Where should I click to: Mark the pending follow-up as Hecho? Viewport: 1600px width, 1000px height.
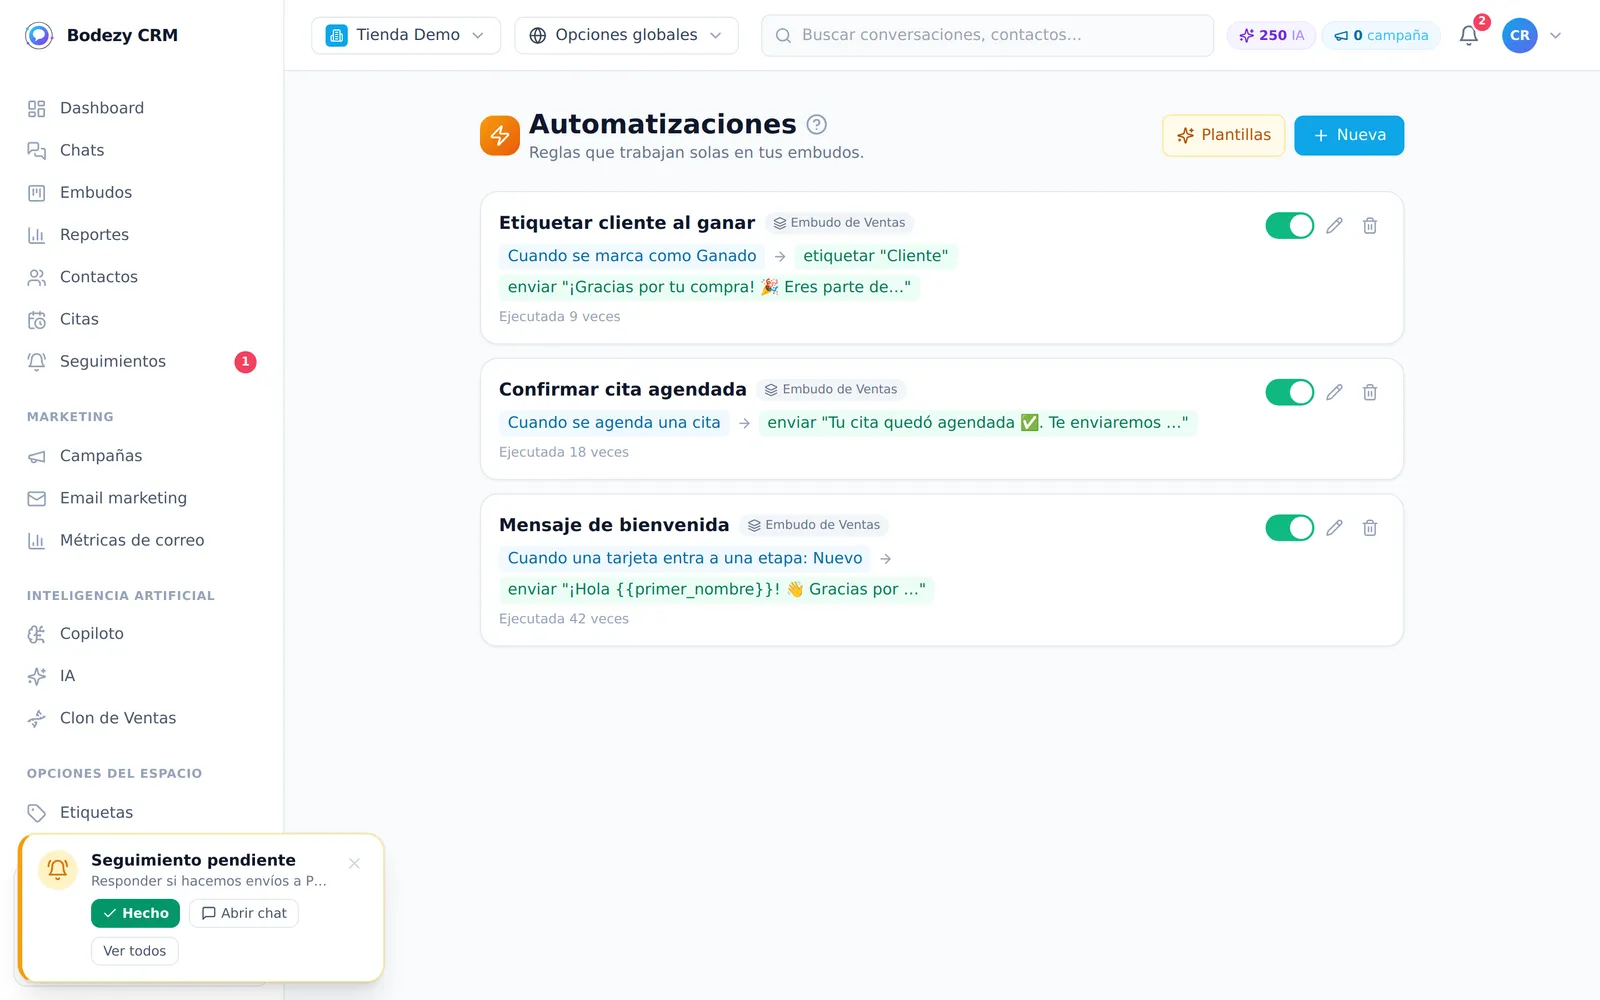[135, 913]
